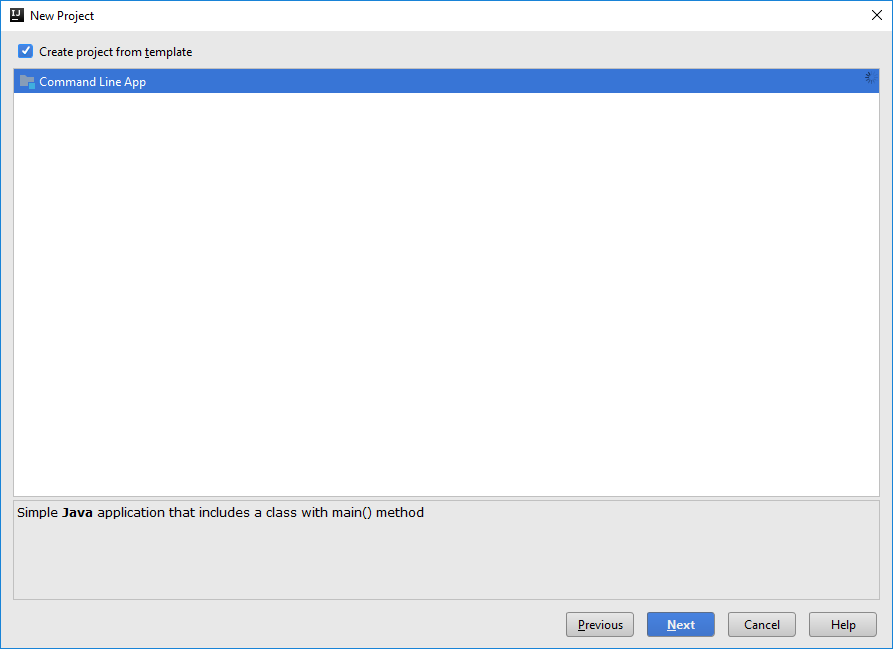Click the Command Line App folder icon
The image size is (893, 649).
click(27, 82)
